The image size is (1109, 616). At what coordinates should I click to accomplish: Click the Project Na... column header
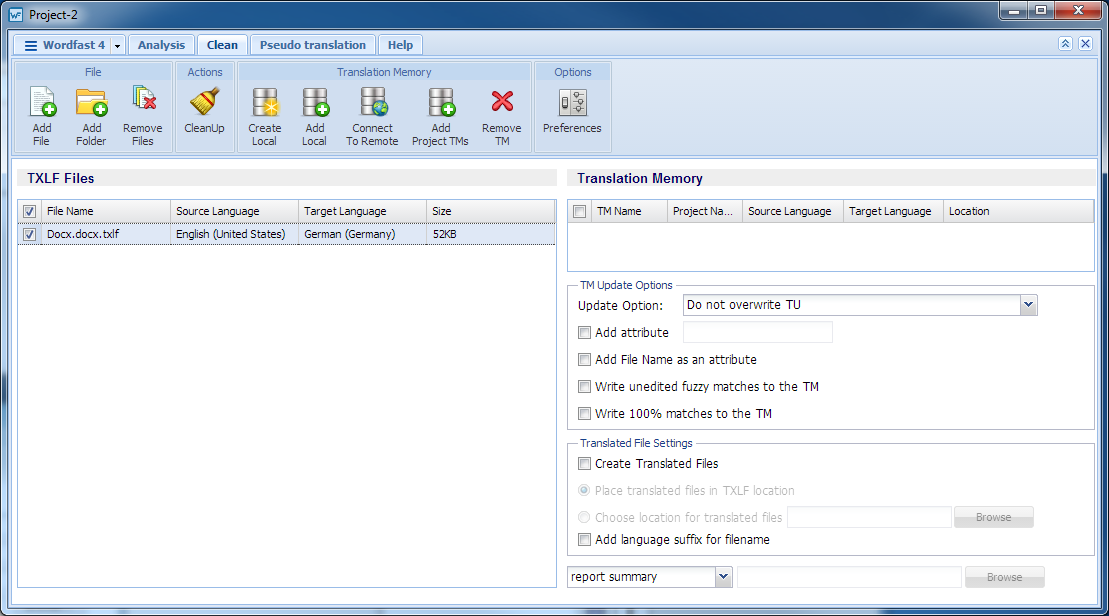point(704,211)
